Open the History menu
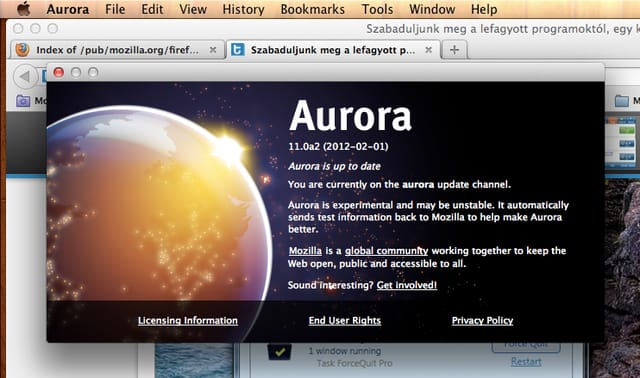The width and height of the screenshot is (640, 378). [x=243, y=9]
